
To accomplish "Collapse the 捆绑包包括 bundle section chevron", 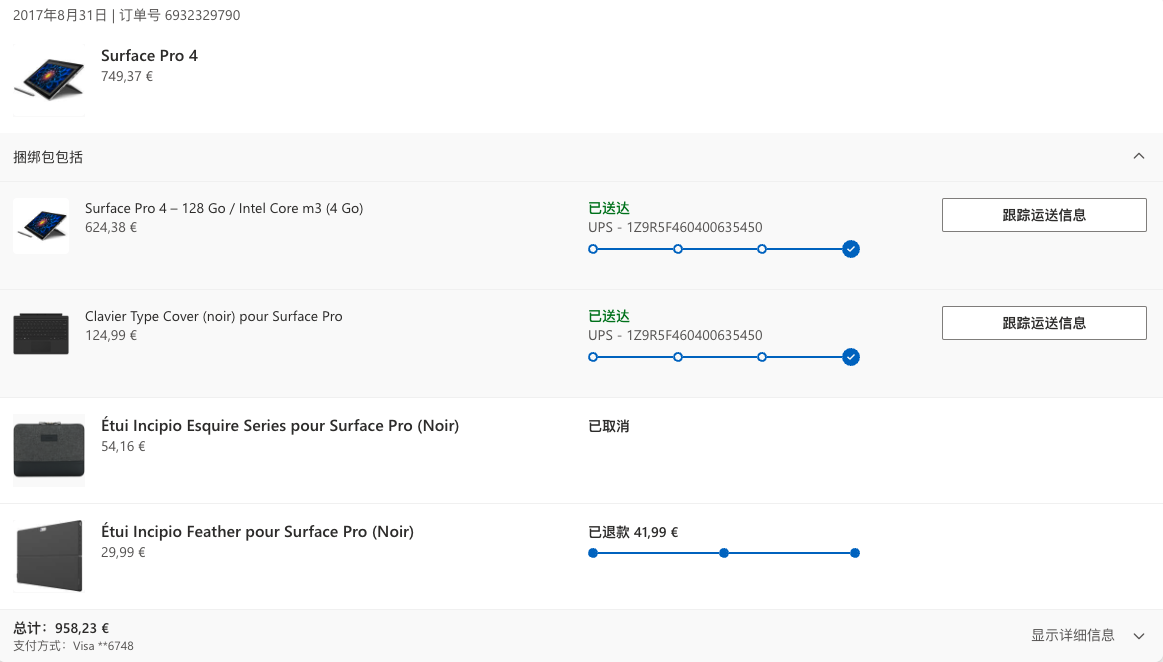I will tap(1139, 156).
